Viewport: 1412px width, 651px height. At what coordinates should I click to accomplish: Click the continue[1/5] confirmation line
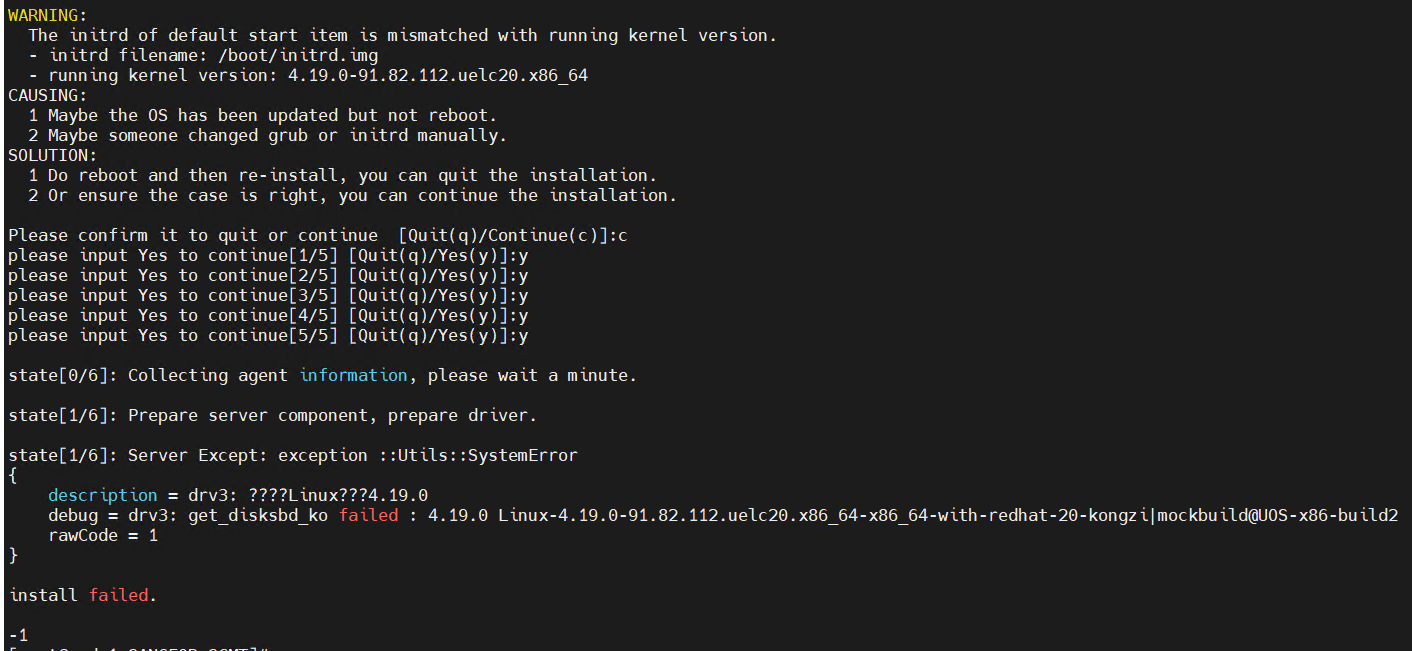tap(268, 255)
